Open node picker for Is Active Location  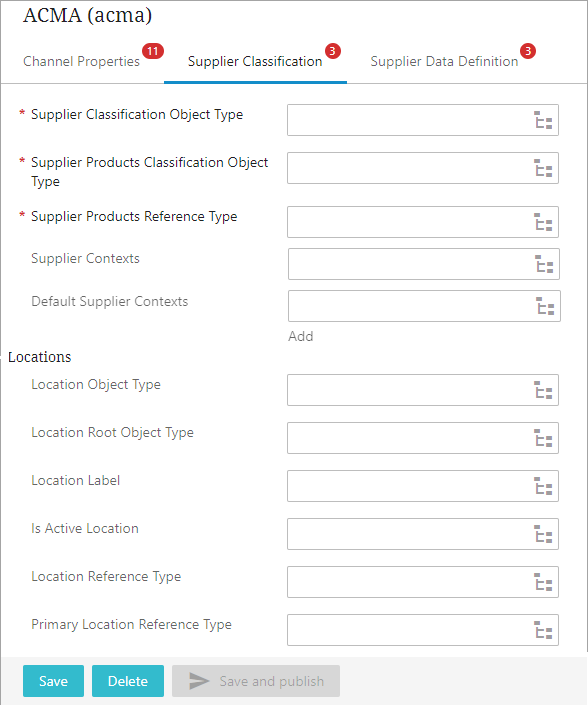coord(543,534)
